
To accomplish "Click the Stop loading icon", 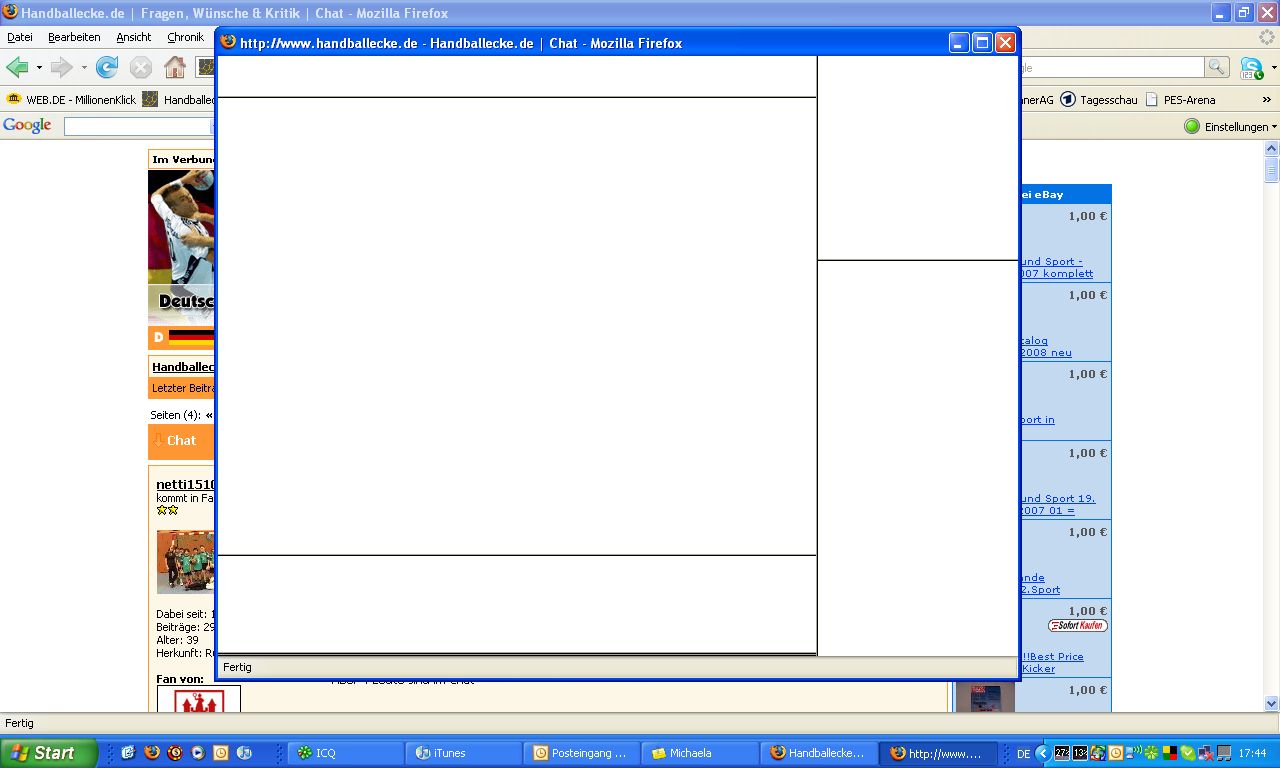I will point(141,67).
